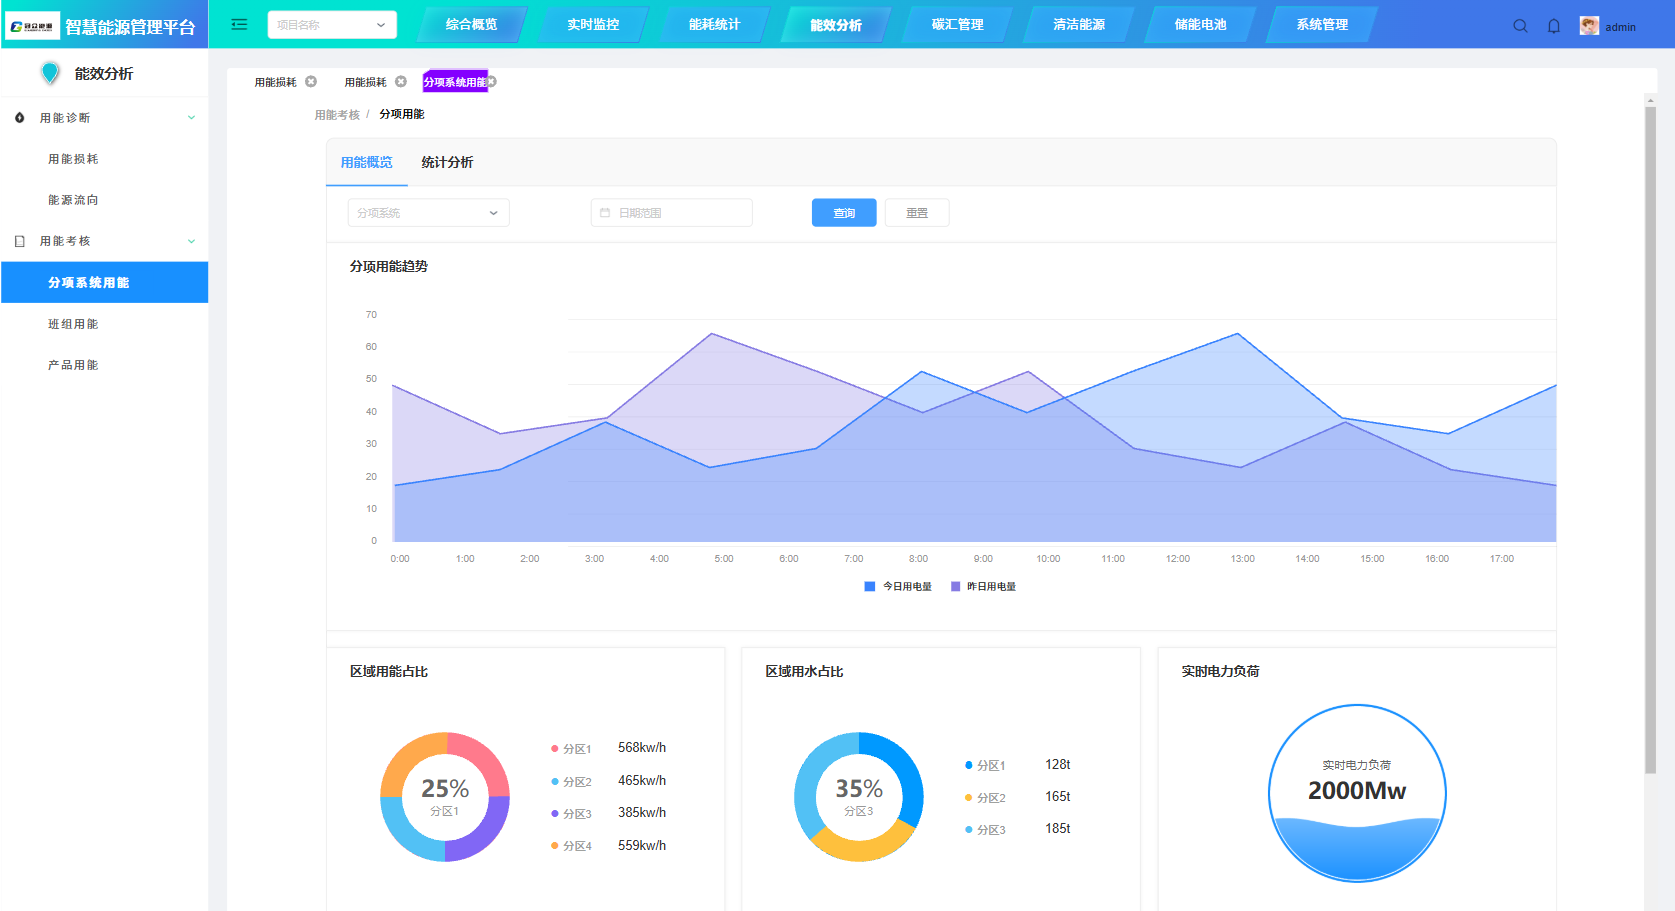Click the 能效分析 sidebar header icon
Image resolution: width=1675 pixels, height=911 pixels.
(50, 73)
